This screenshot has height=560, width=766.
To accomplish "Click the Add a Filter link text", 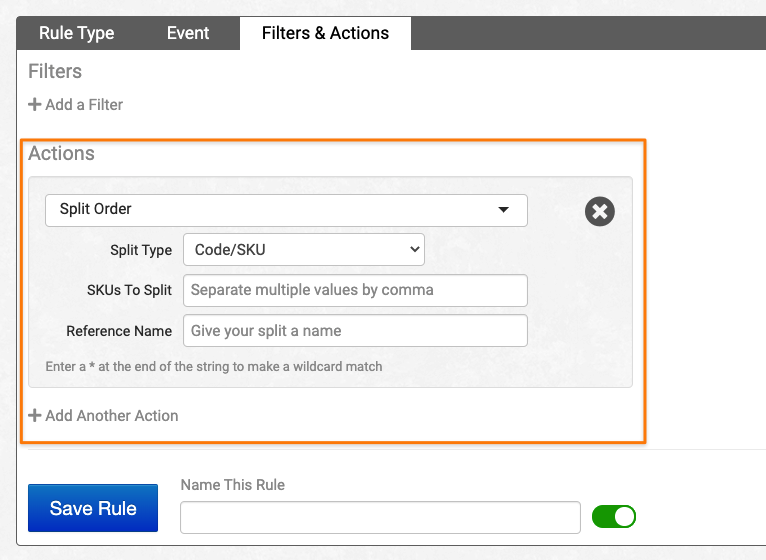I will [84, 105].
